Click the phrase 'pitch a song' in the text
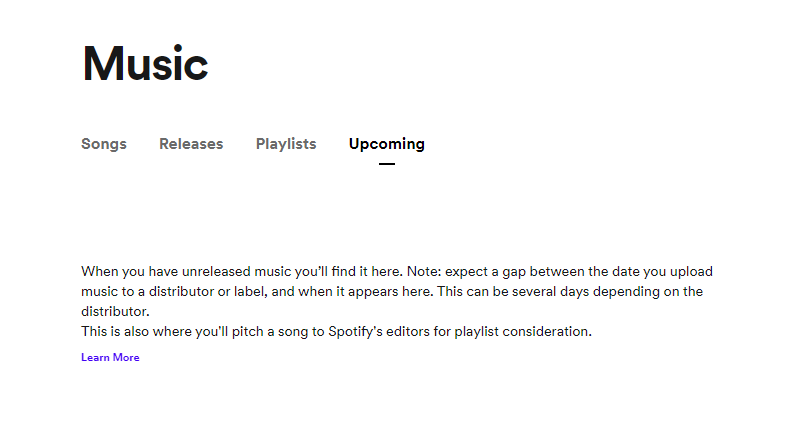 pos(270,332)
